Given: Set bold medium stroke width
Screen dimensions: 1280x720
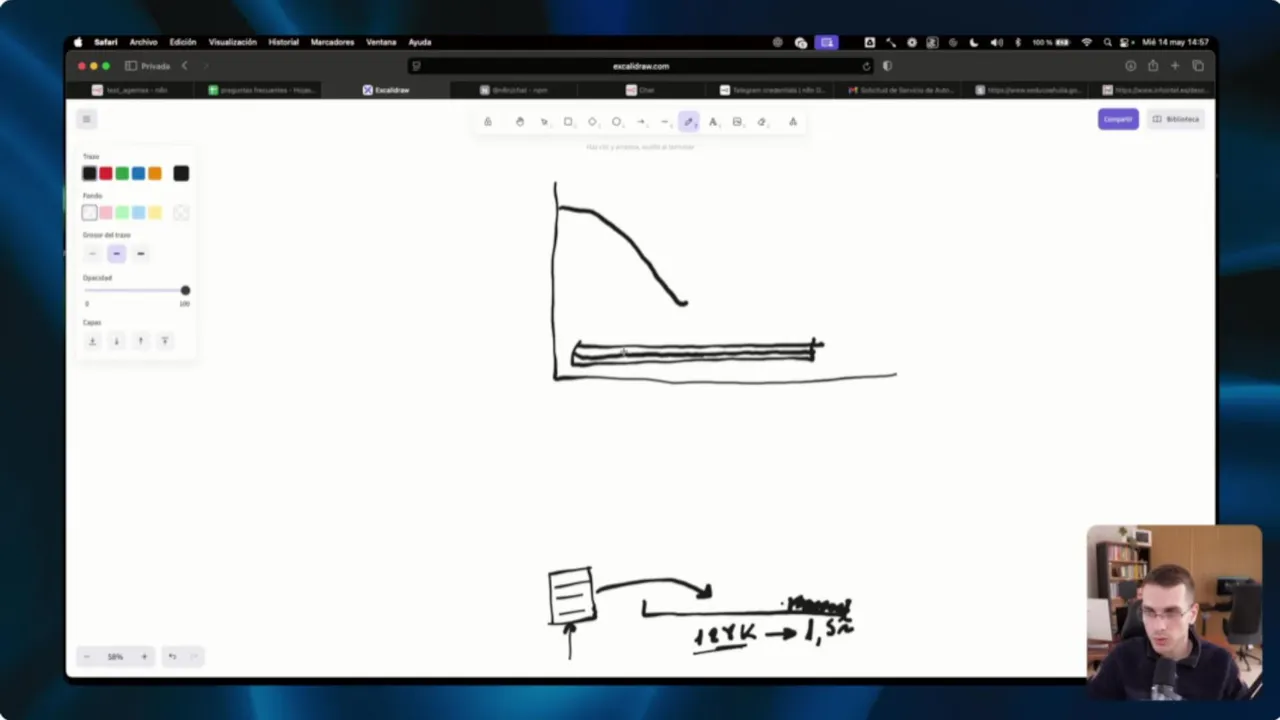Looking at the screenshot, I should 116,254.
